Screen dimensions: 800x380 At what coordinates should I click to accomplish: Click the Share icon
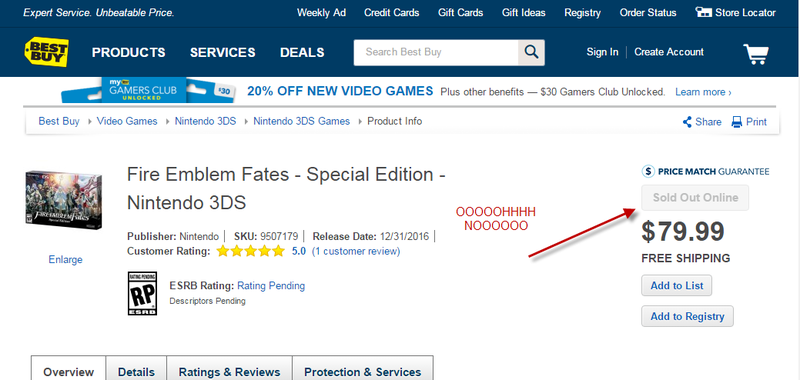tap(687, 122)
